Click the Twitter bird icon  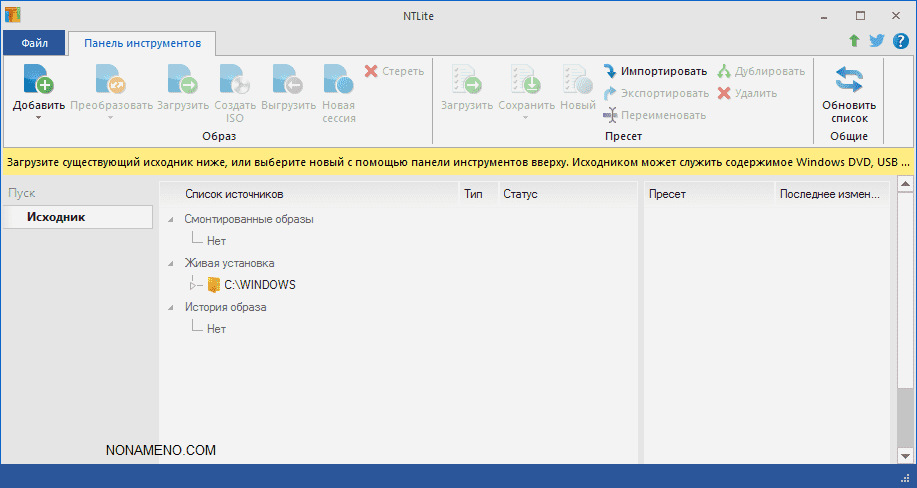point(877,42)
